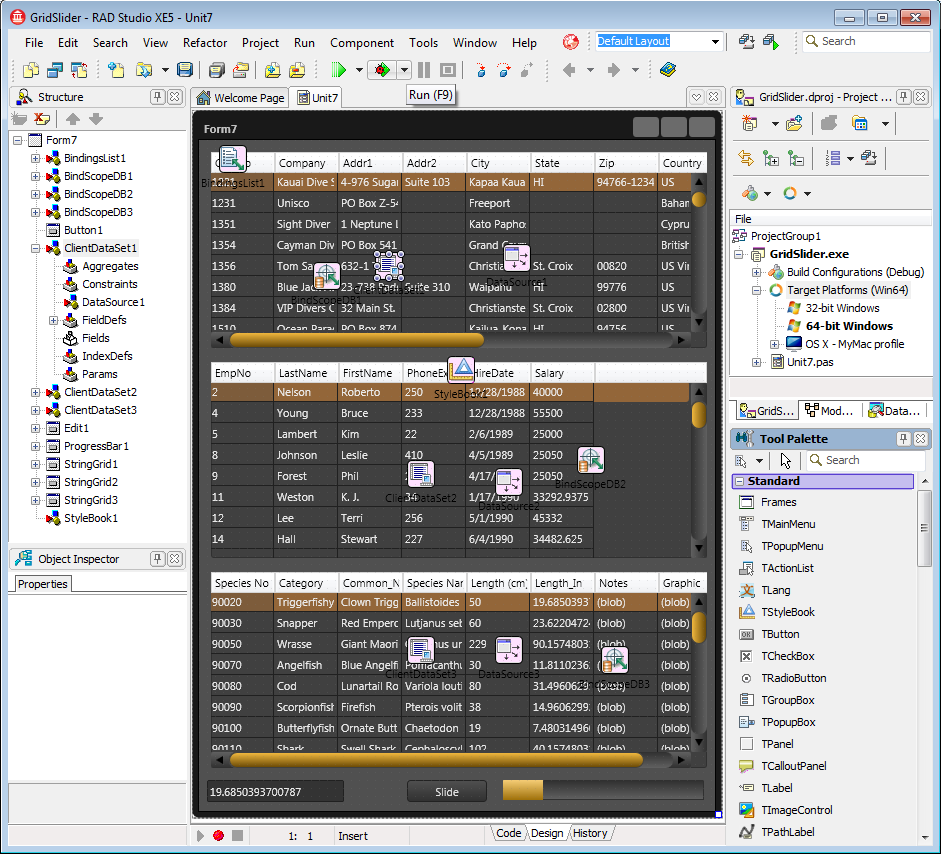This screenshot has width=941, height=854.
Task: Click the Forward navigation arrow in toolbar
Action: [613, 70]
